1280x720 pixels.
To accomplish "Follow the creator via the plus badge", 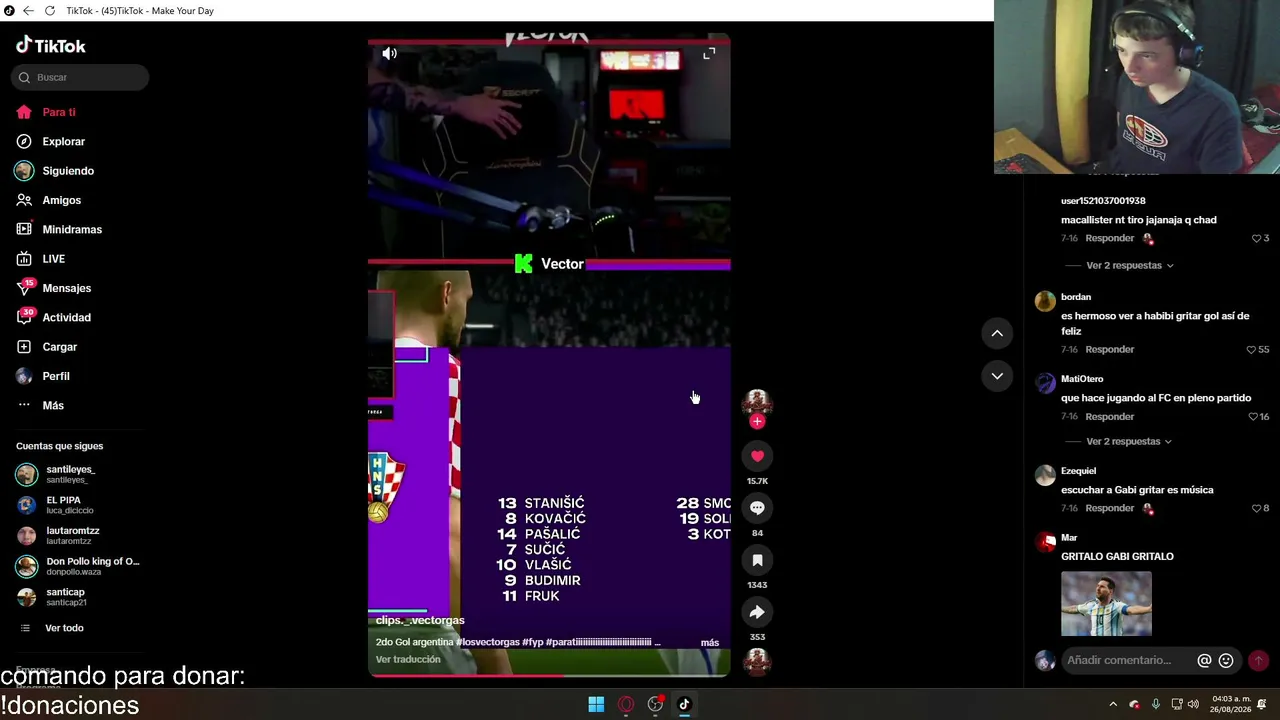I will pos(757,422).
